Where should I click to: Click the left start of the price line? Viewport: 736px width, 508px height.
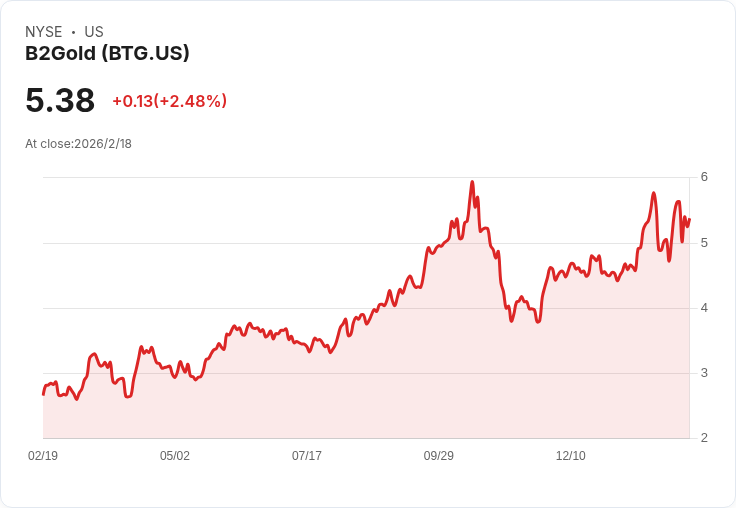(44, 394)
